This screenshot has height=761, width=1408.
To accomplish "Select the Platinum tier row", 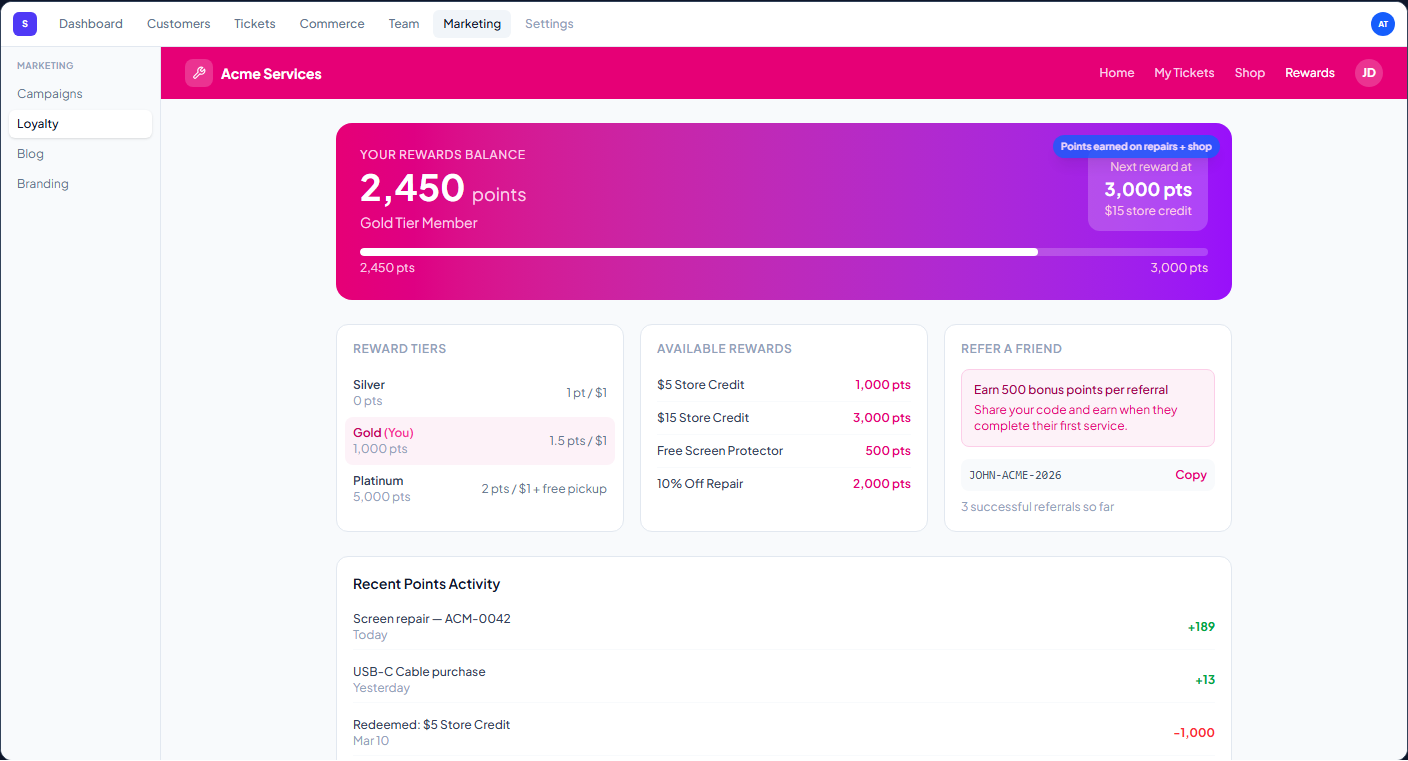I will pyautogui.click(x=480, y=489).
